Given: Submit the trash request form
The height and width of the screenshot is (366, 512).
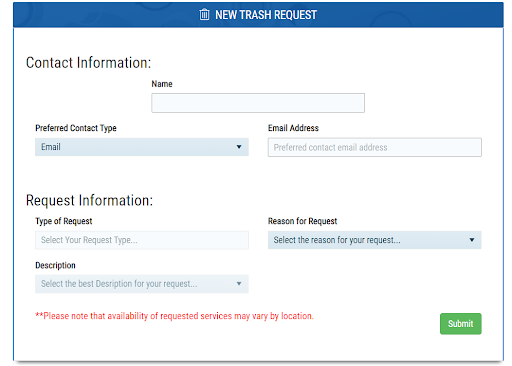Looking at the screenshot, I should pyautogui.click(x=461, y=324).
